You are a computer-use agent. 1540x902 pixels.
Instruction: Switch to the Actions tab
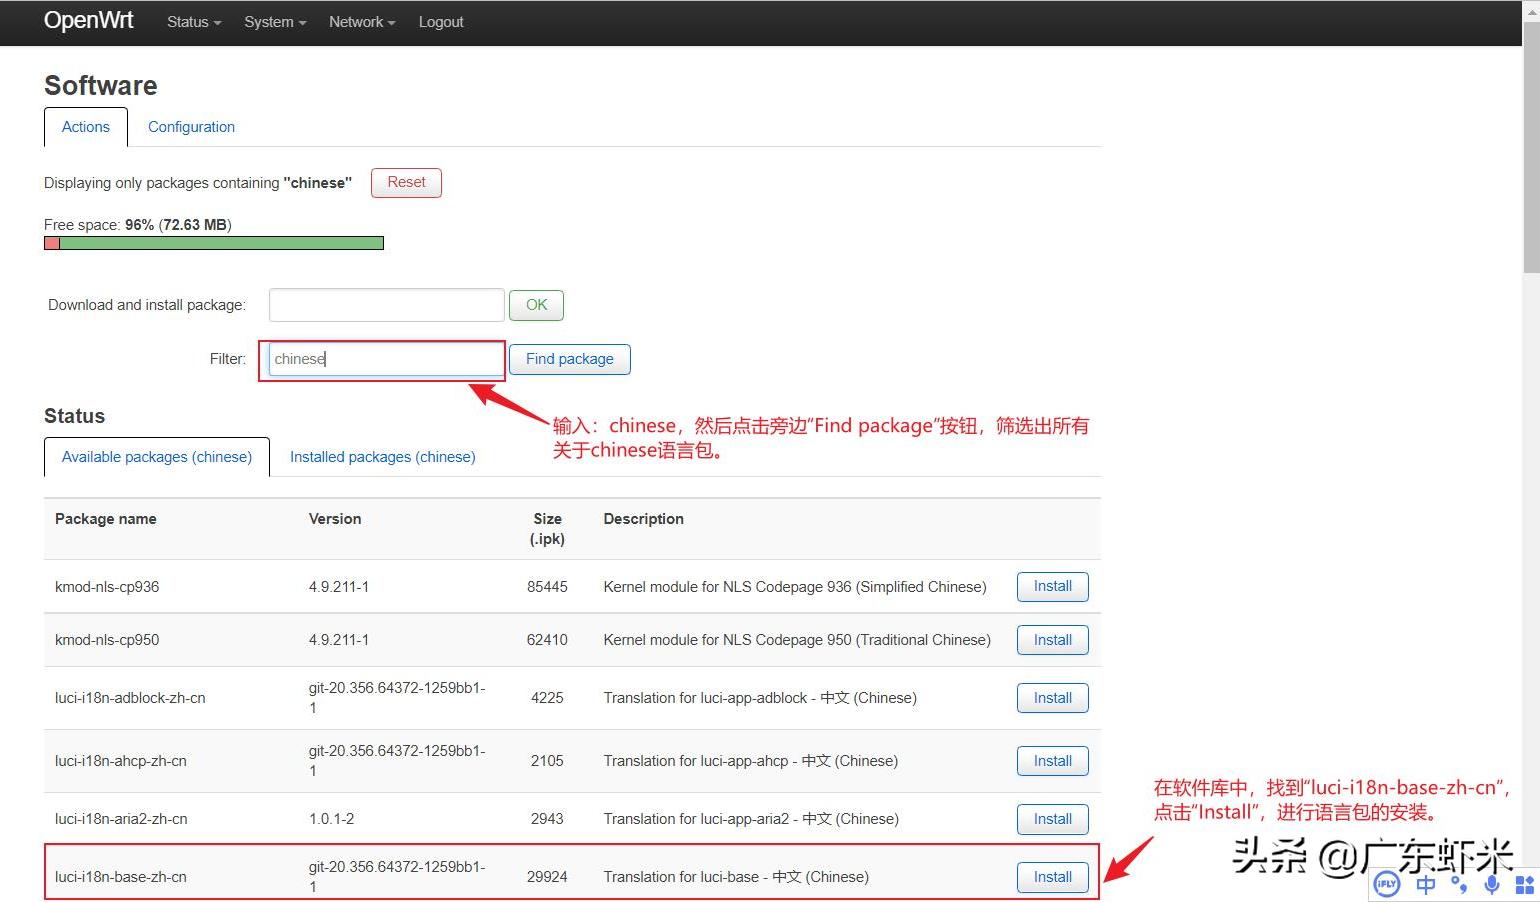85,127
